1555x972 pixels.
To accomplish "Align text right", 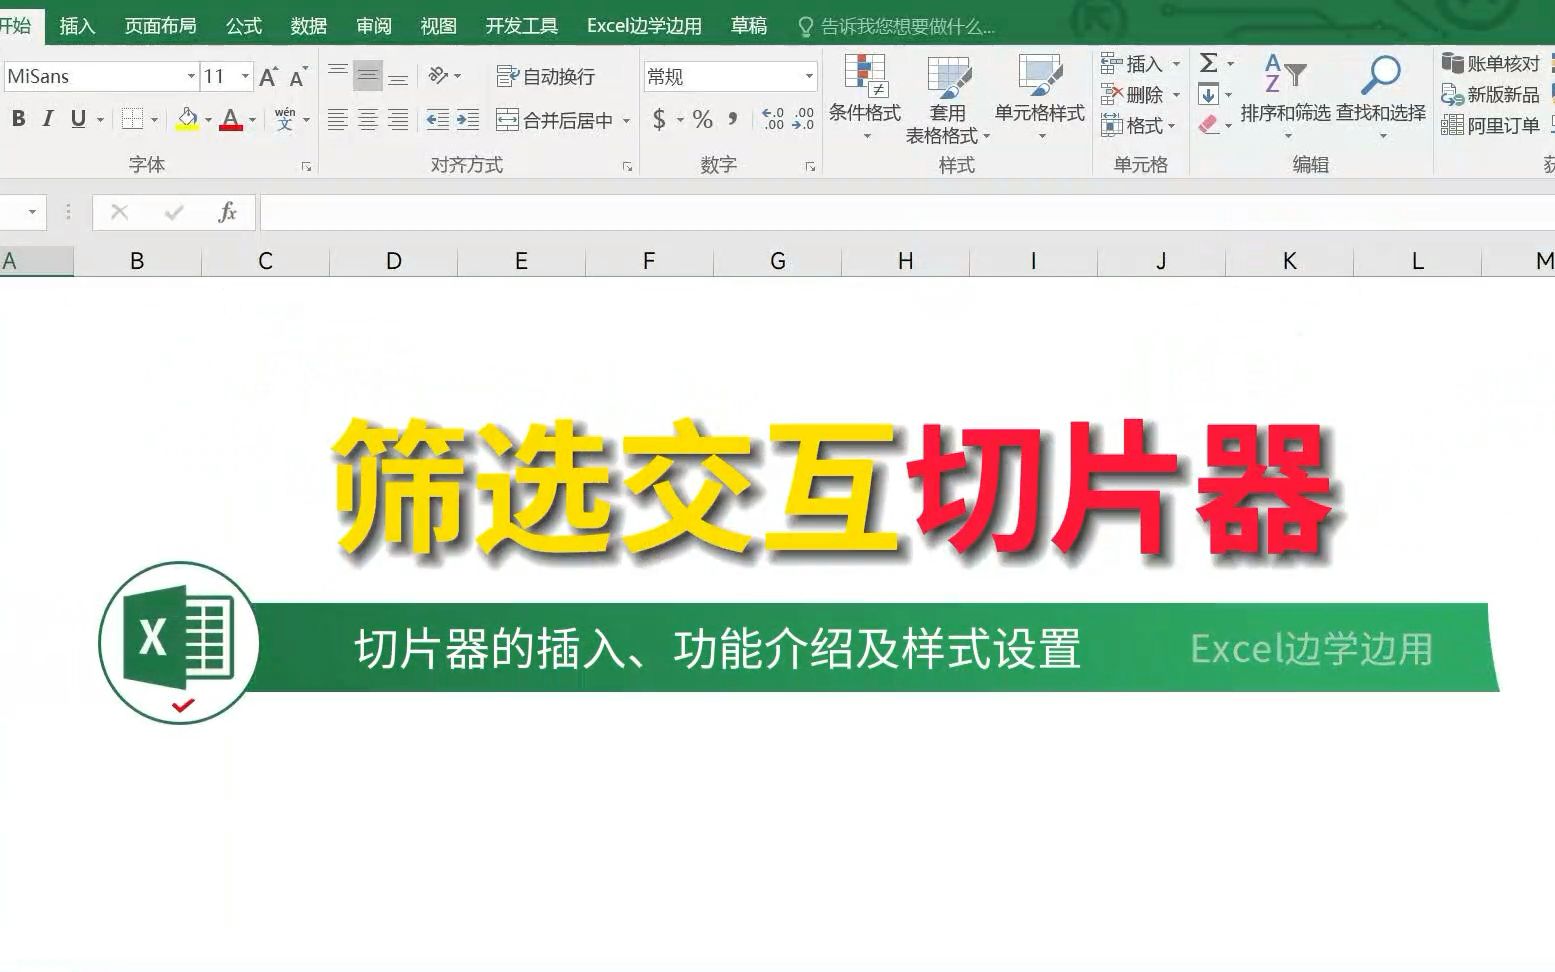I will 398,120.
